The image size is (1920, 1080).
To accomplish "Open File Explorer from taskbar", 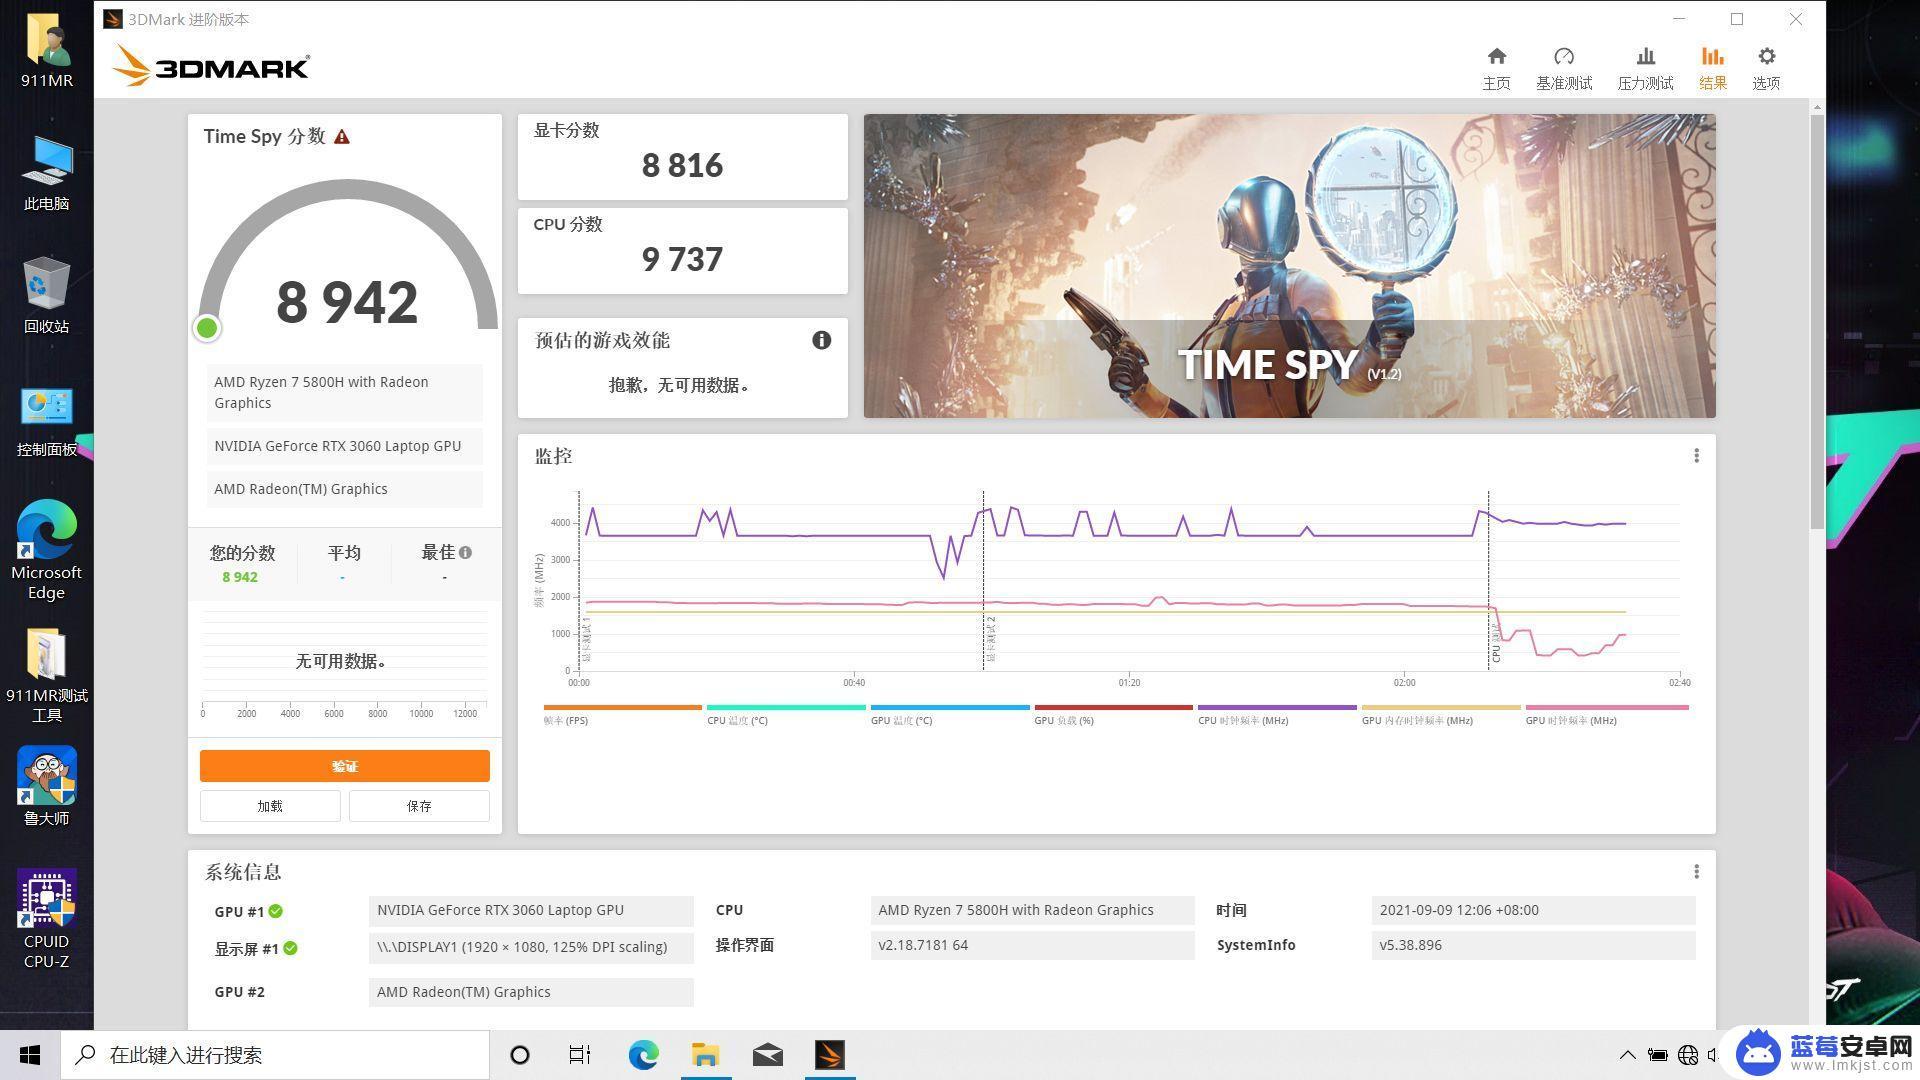I will 705,1055.
